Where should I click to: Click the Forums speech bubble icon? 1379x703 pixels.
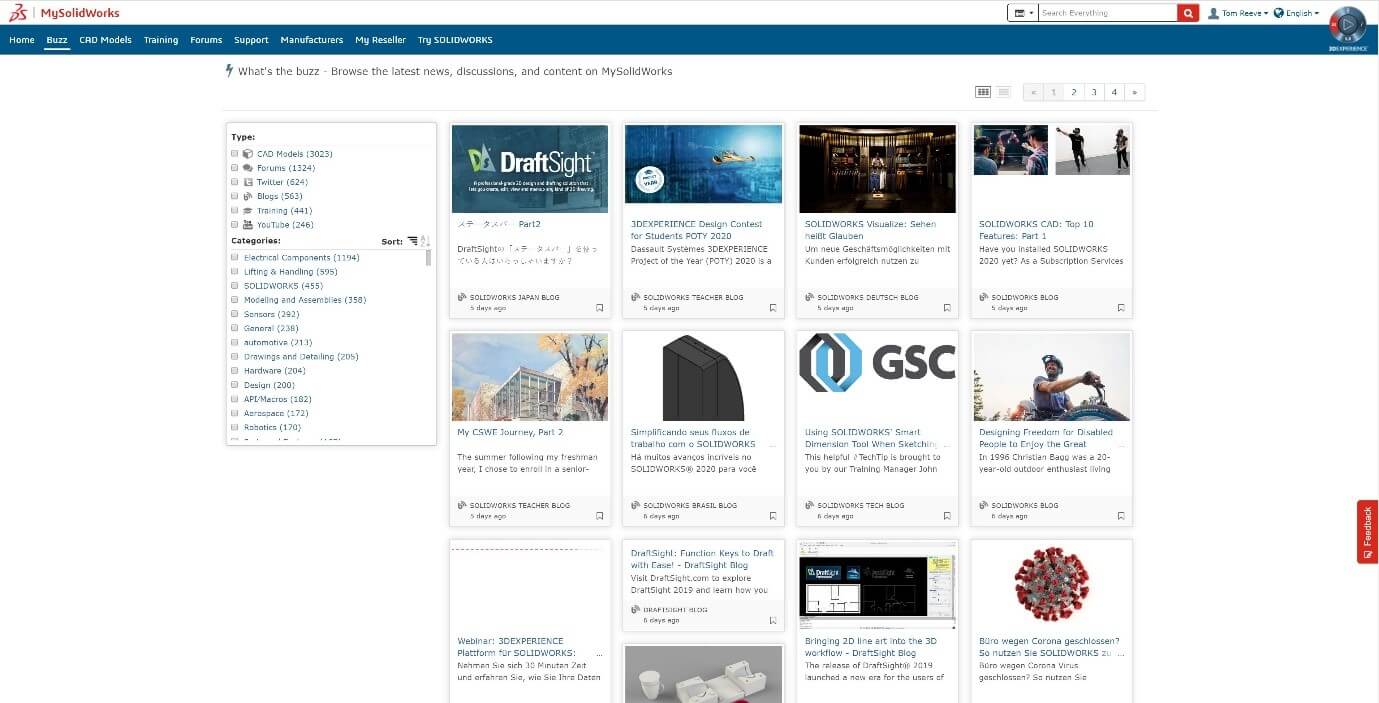click(248, 168)
